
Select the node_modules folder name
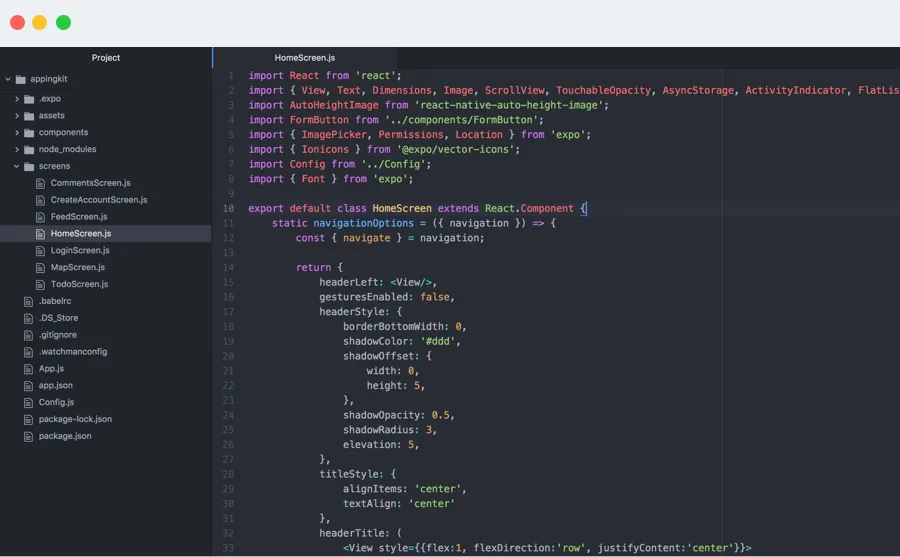67,149
